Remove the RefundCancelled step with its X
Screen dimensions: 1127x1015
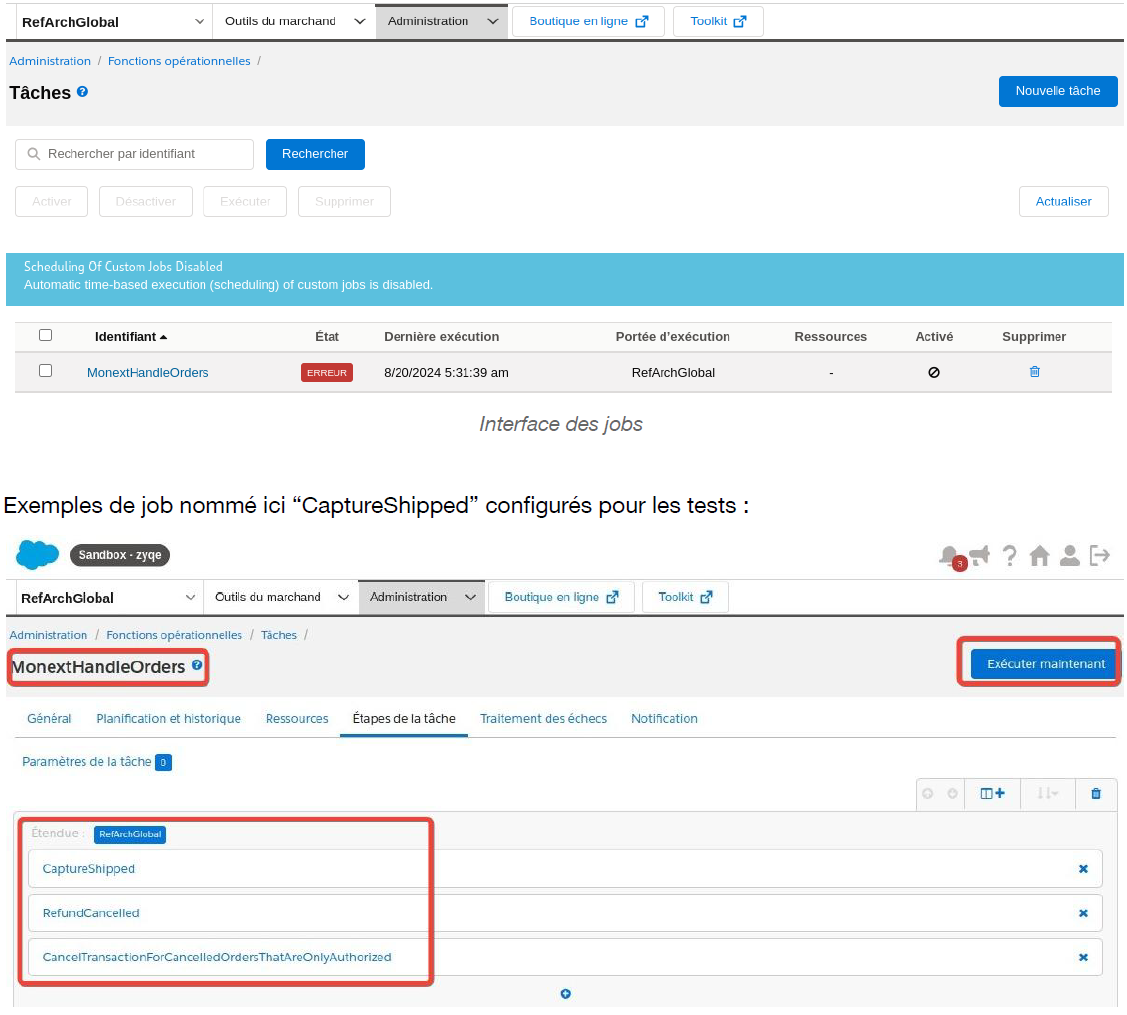click(1083, 913)
